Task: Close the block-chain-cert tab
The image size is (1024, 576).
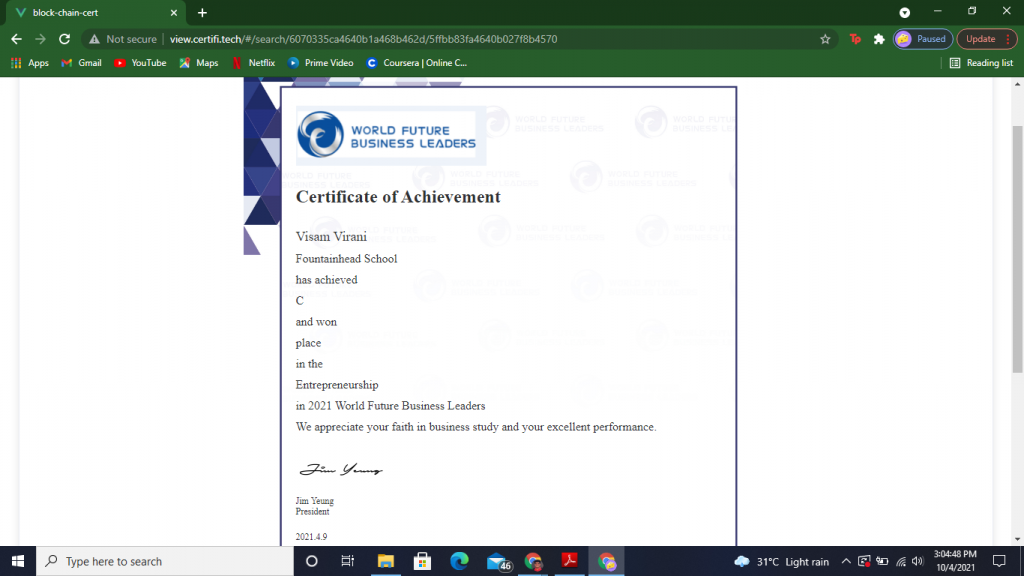Action: click(x=174, y=12)
